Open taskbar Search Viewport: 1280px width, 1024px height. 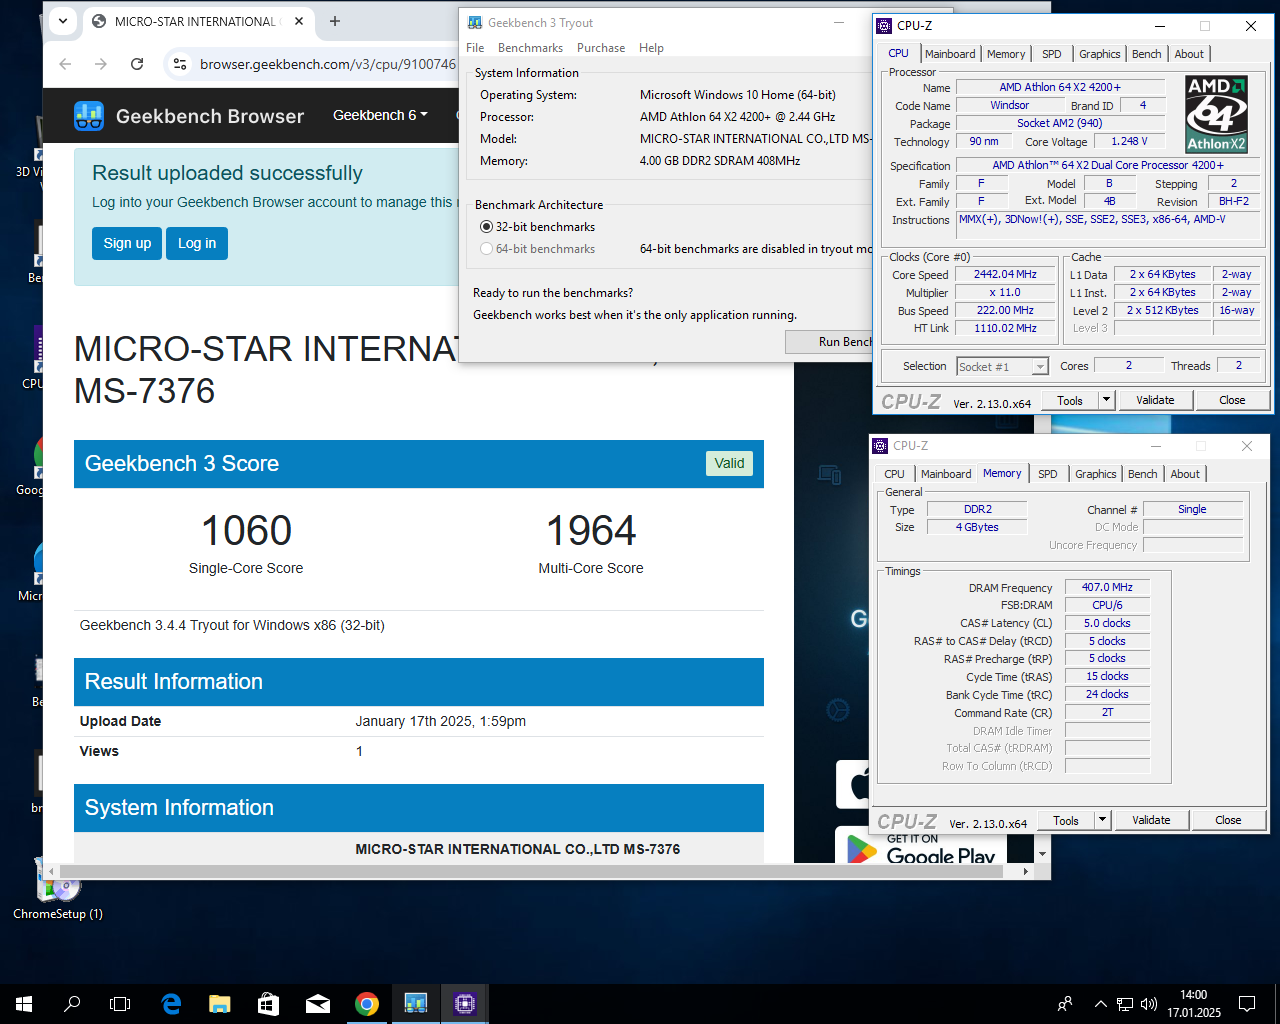pyautogui.click(x=72, y=1004)
